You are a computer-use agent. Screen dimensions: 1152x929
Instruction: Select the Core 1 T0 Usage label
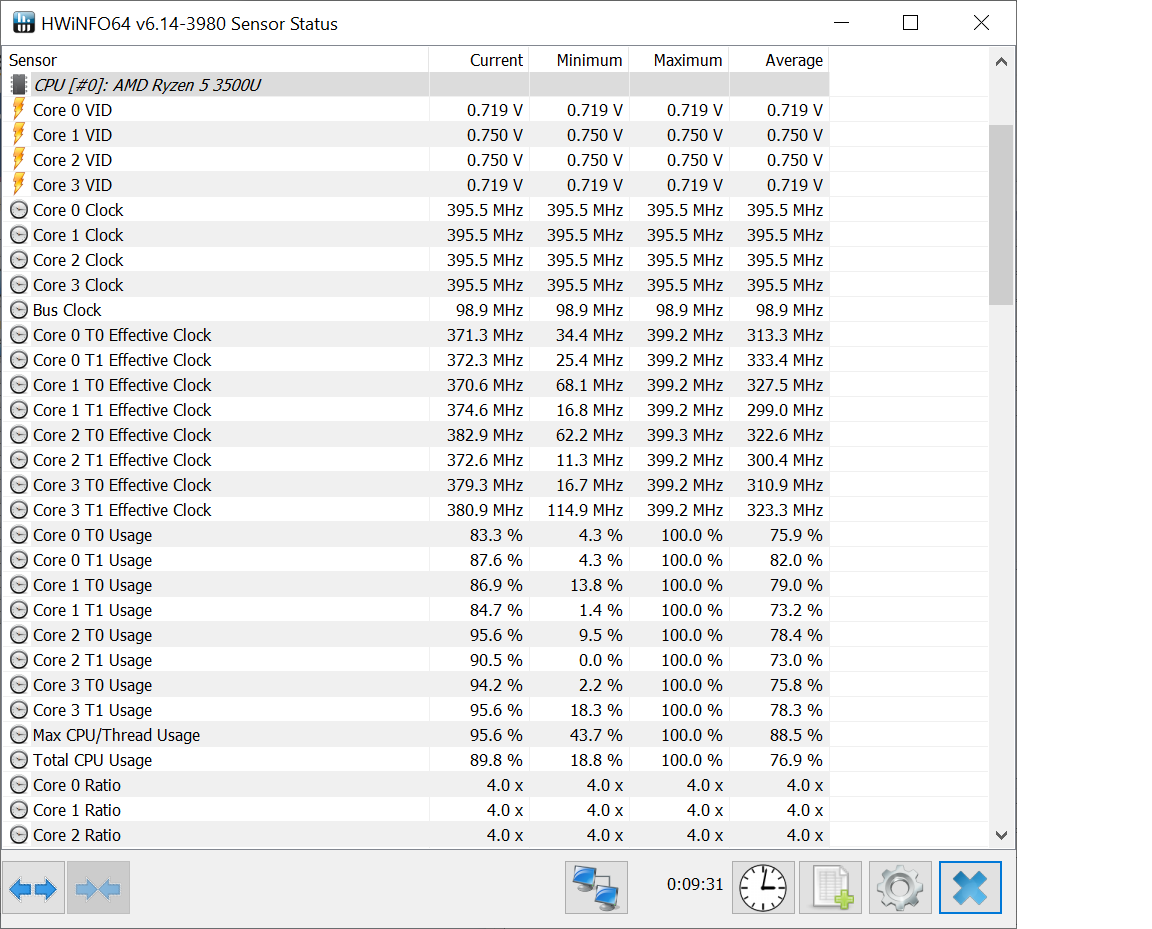(x=93, y=585)
